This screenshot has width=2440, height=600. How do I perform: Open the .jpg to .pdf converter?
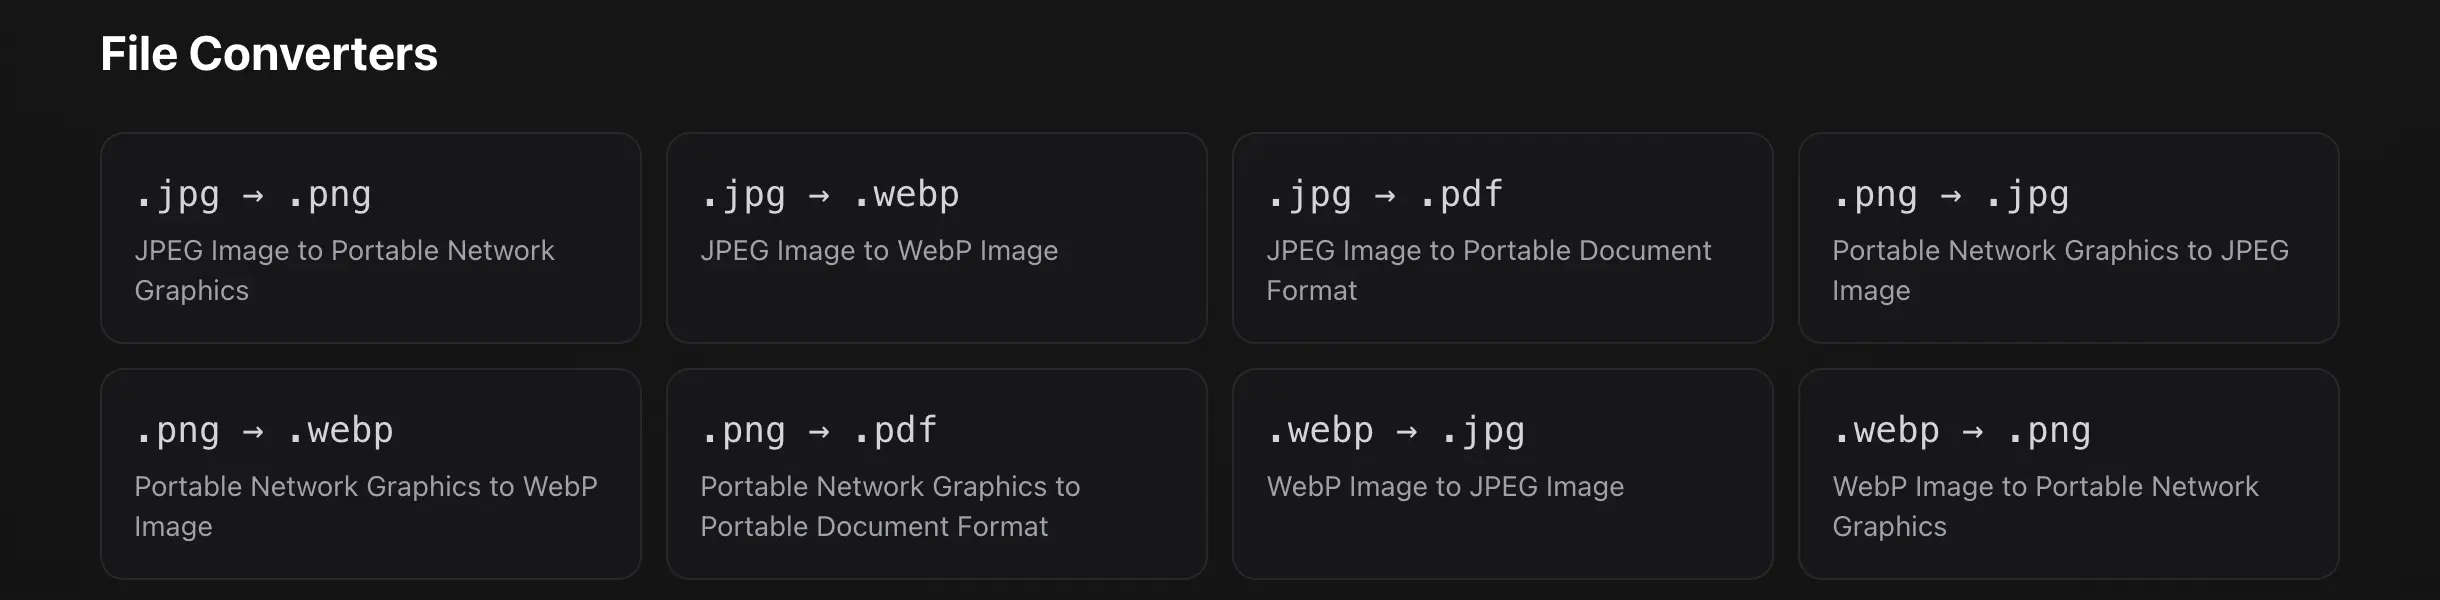pyautogui.click(x=1502, y=238)
